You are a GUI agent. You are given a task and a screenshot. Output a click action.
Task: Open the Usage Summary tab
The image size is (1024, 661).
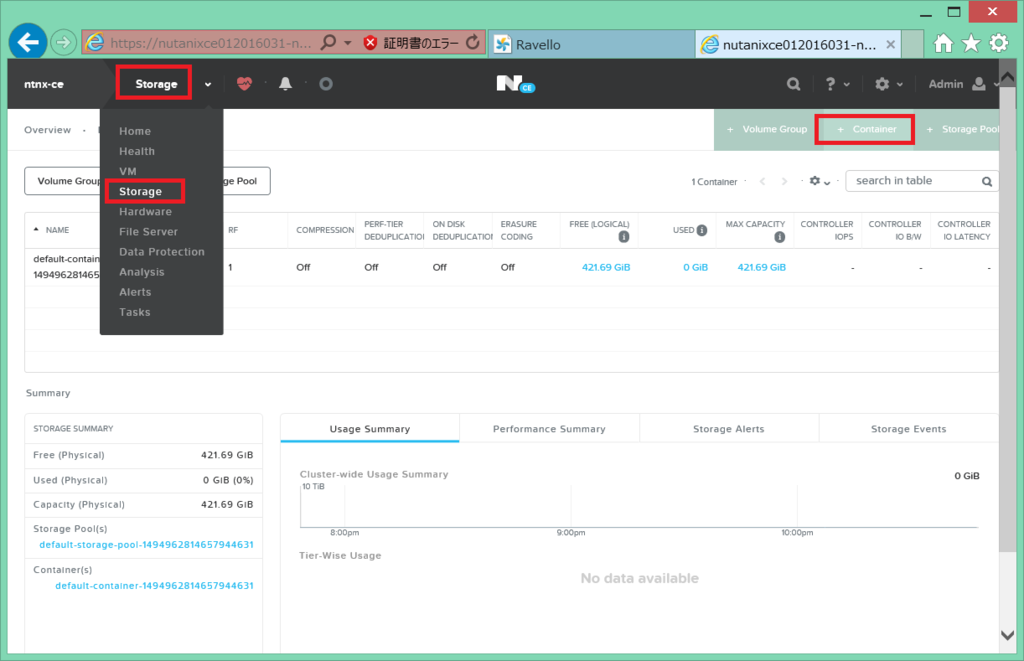coord(370,429)
